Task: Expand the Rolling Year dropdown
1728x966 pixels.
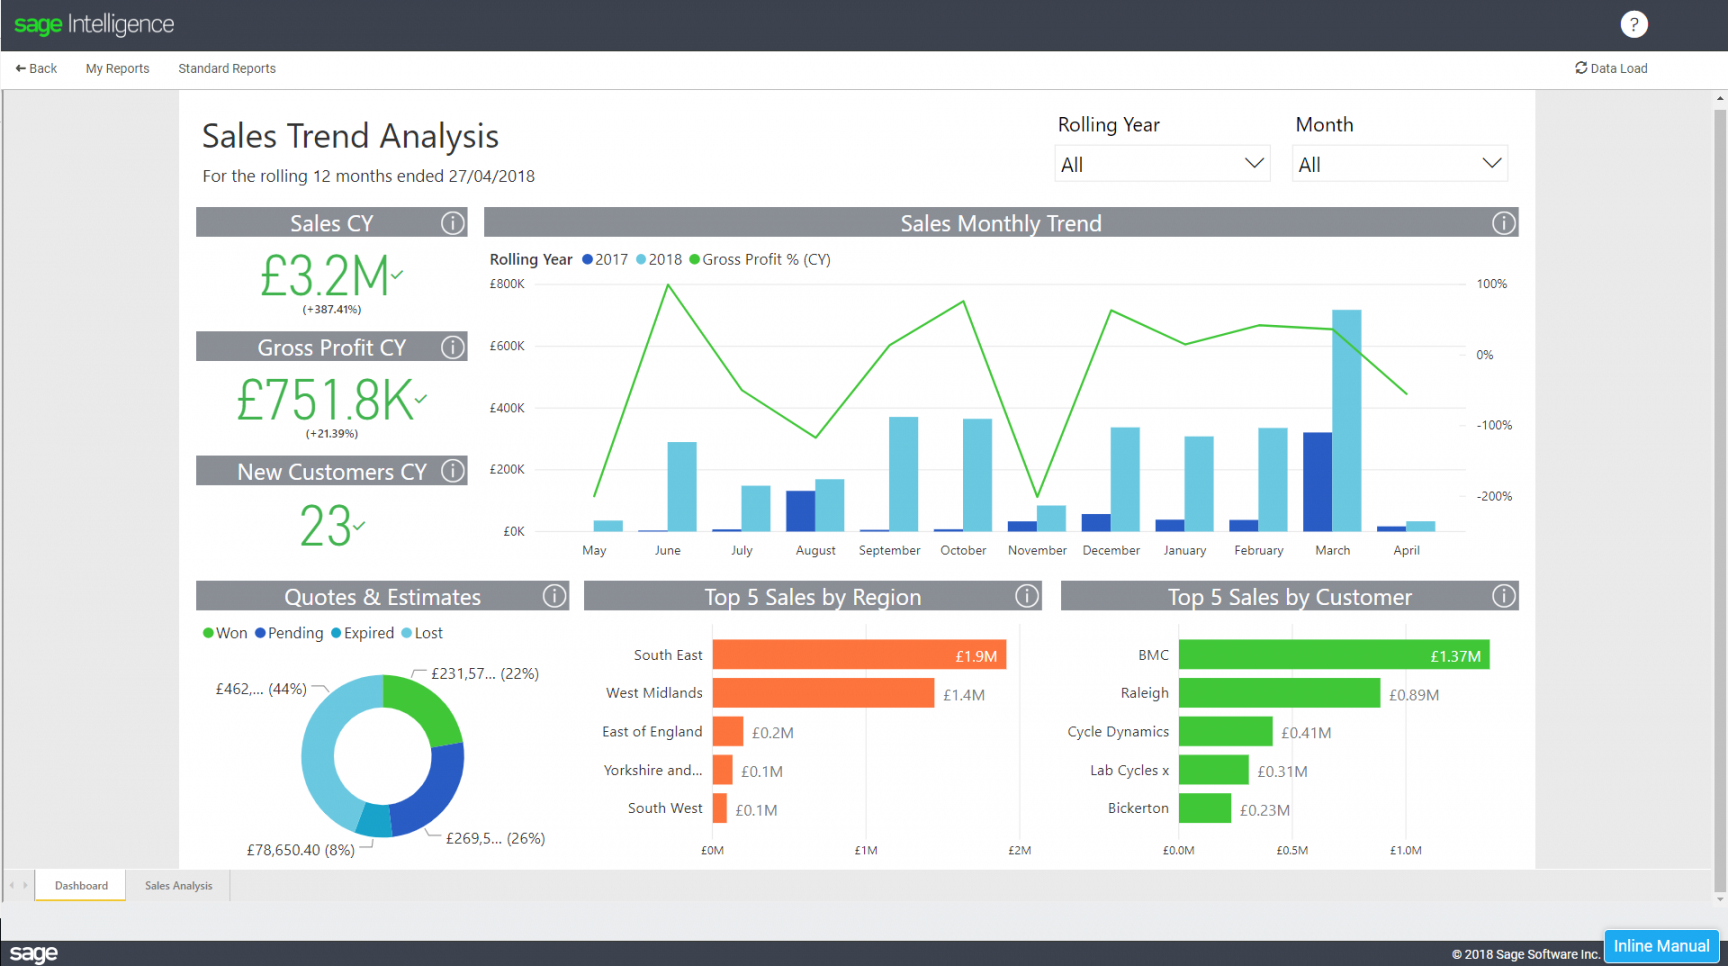Action: [x=1162, y=164]
